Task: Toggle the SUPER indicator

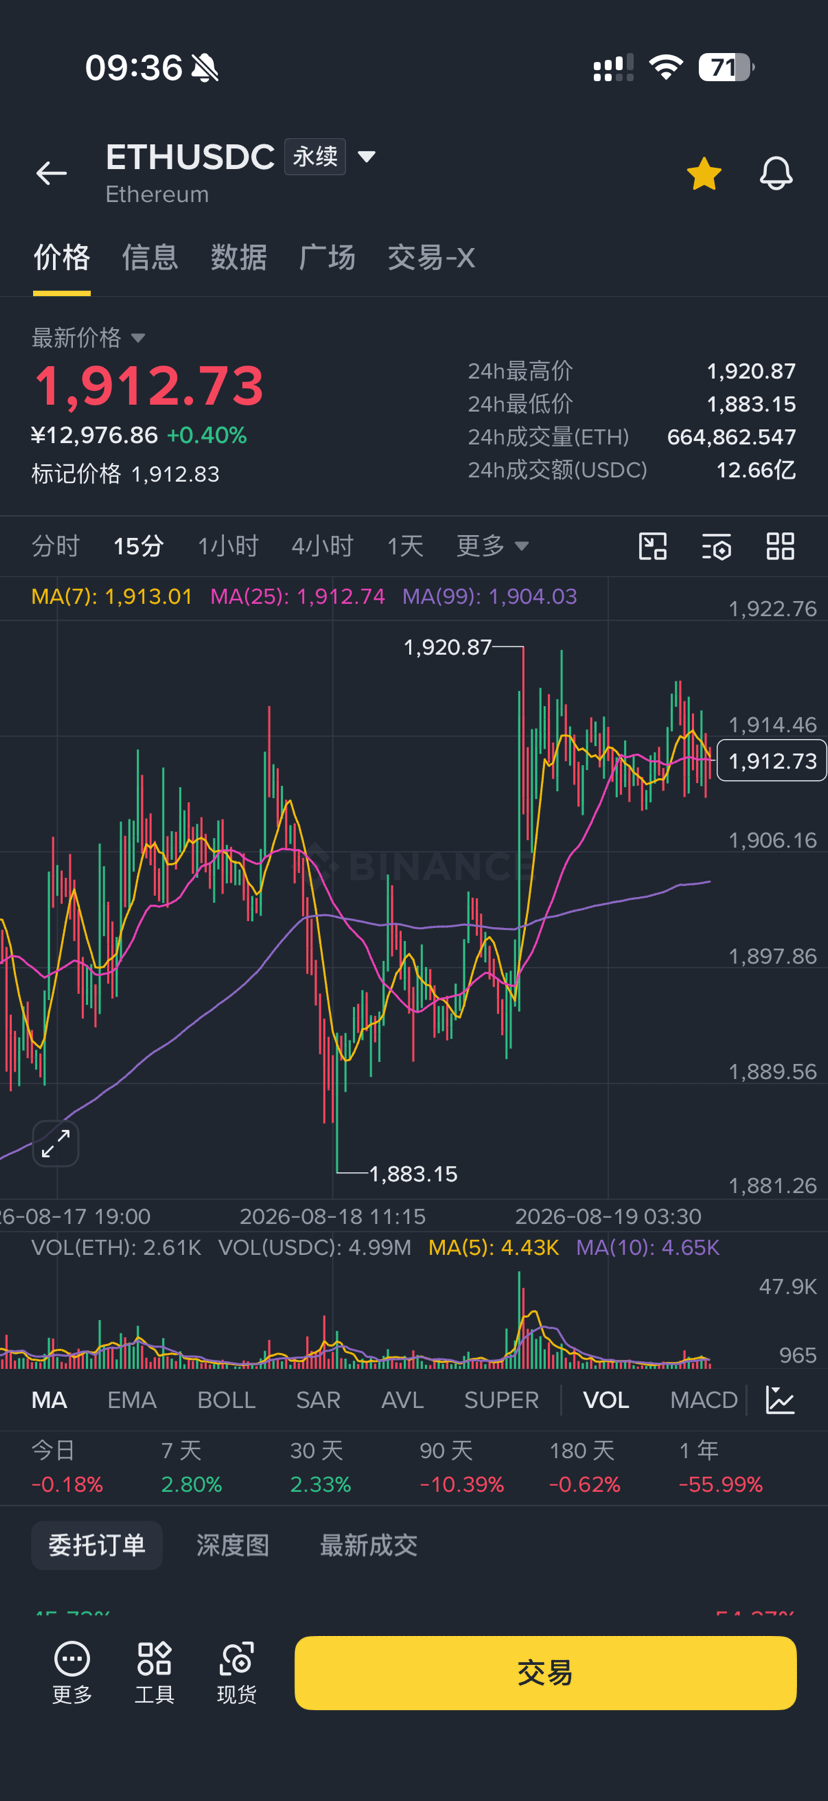Action: 501,1400
